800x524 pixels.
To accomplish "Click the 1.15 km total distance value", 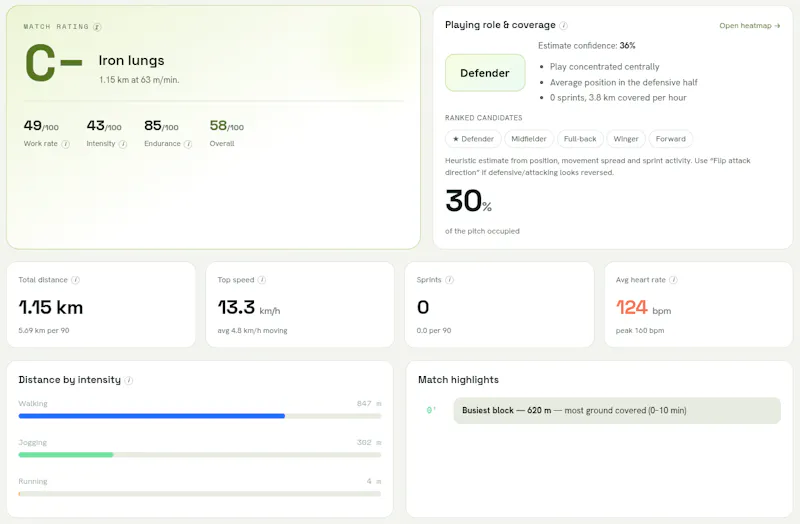I will 51,307.
